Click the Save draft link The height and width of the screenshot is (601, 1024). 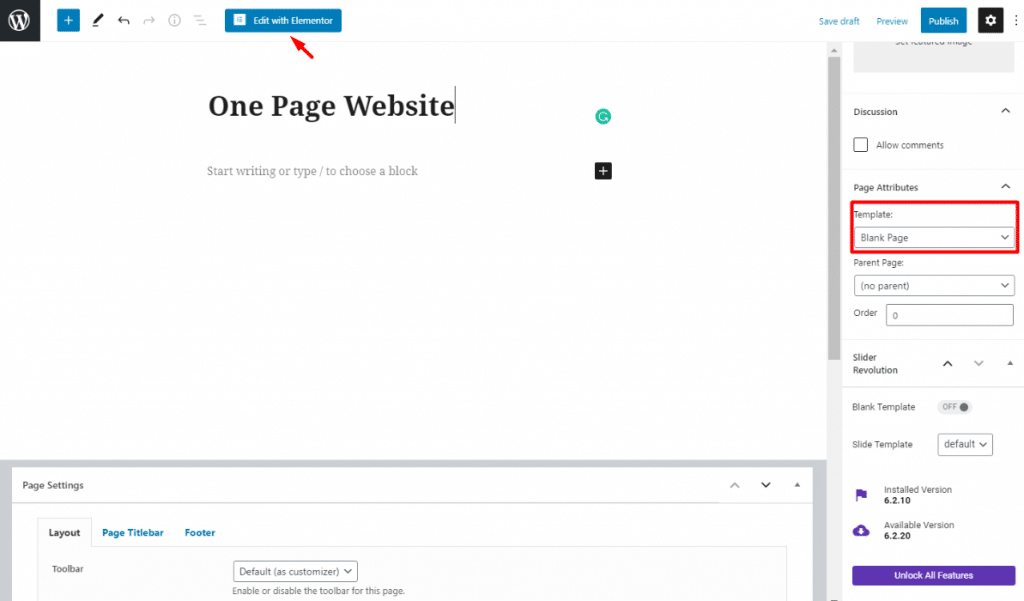pyautogui.click(x=839, y=21)
